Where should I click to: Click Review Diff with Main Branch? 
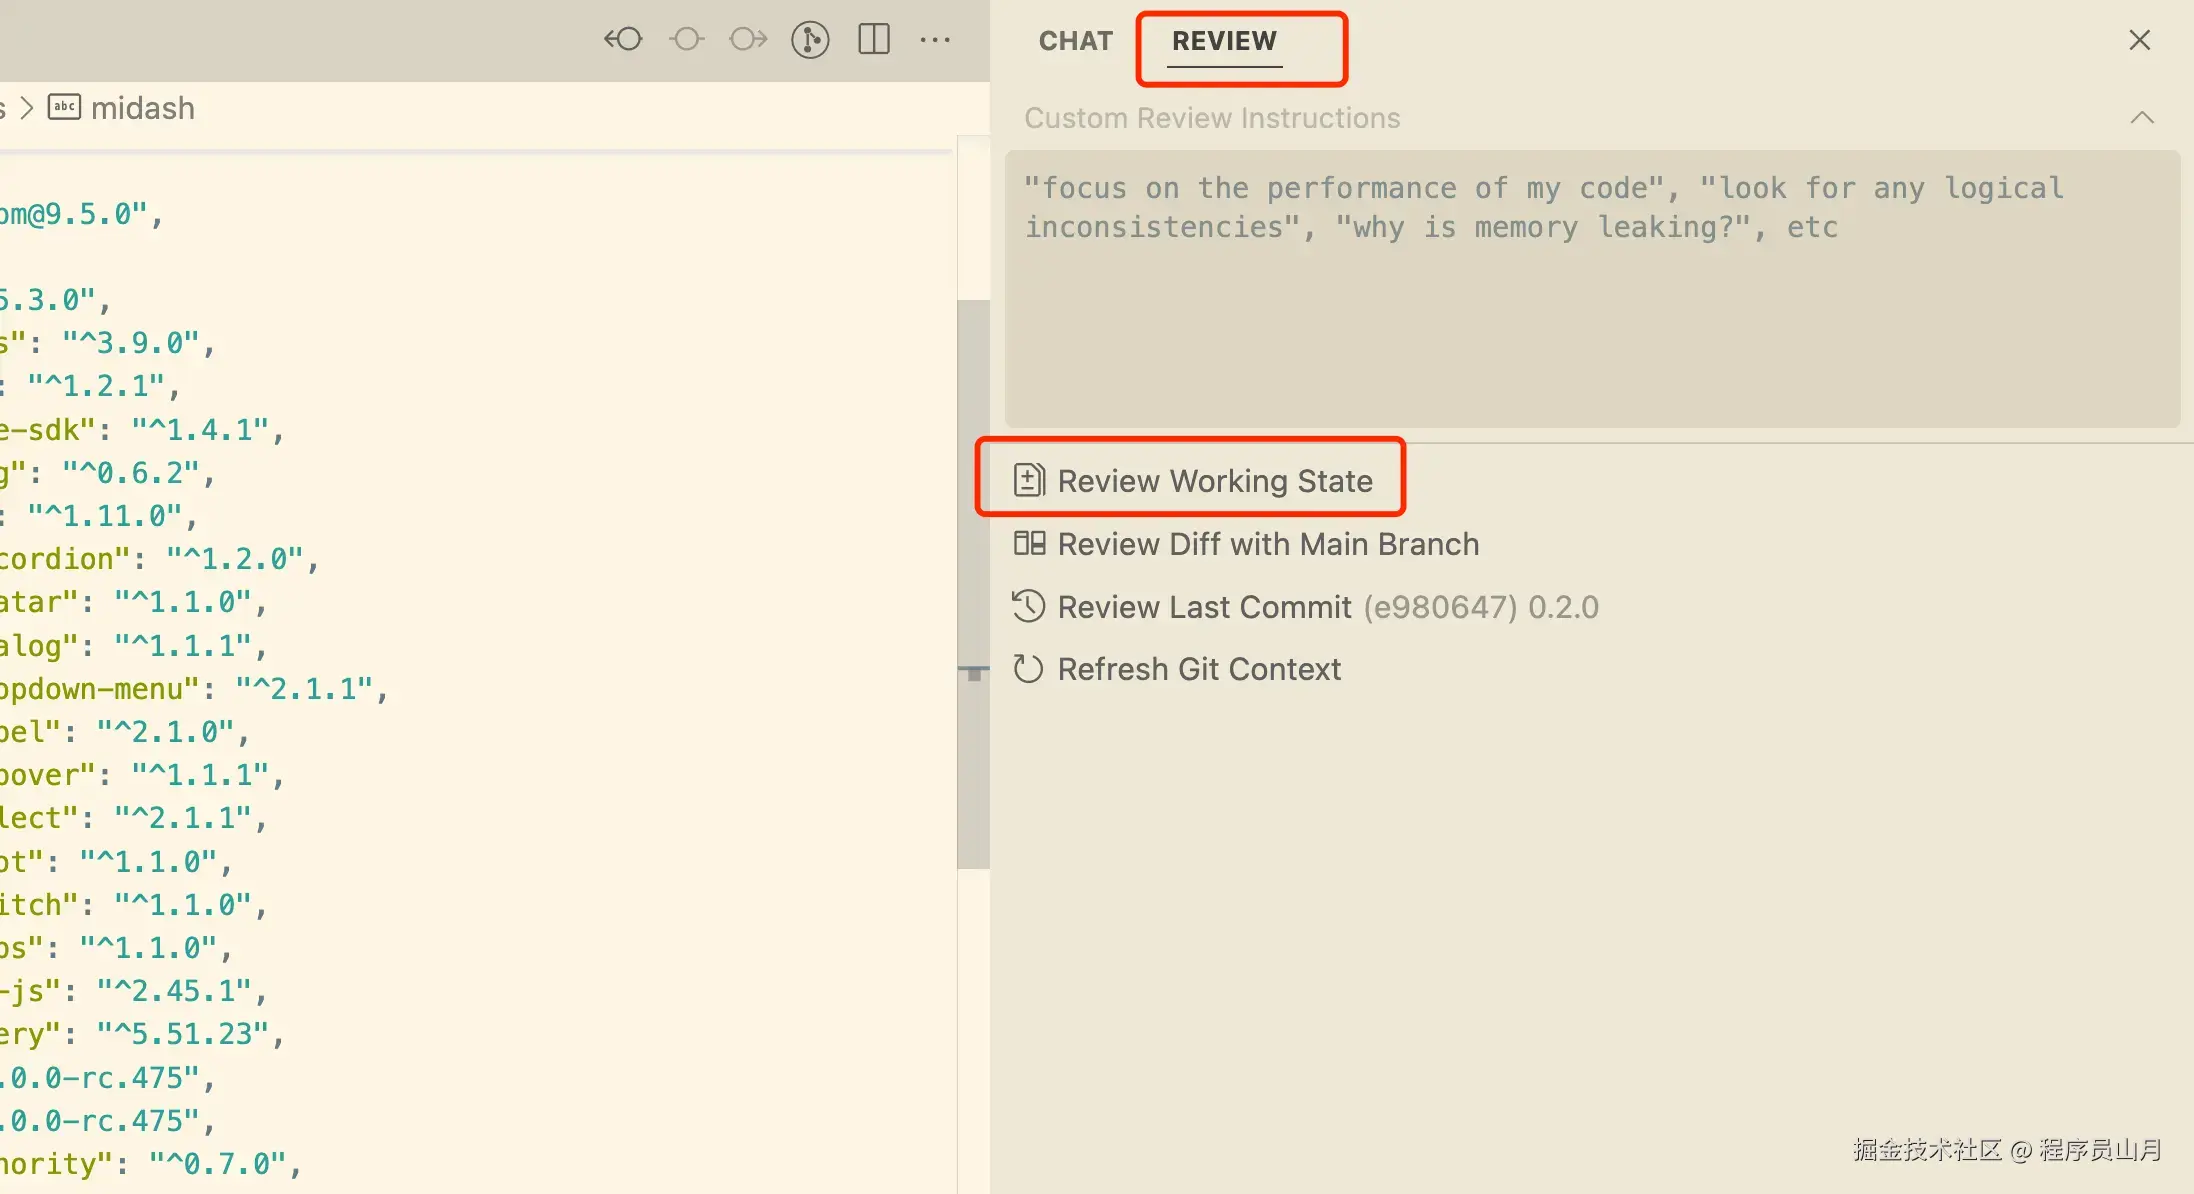point(1268,544)
